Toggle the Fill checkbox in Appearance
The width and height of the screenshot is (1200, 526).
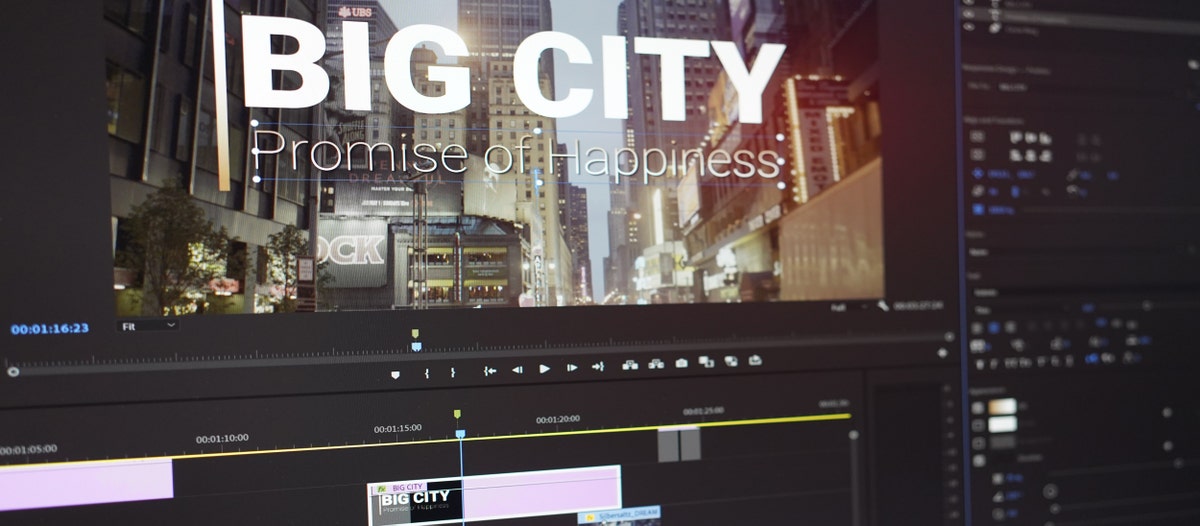977,406
